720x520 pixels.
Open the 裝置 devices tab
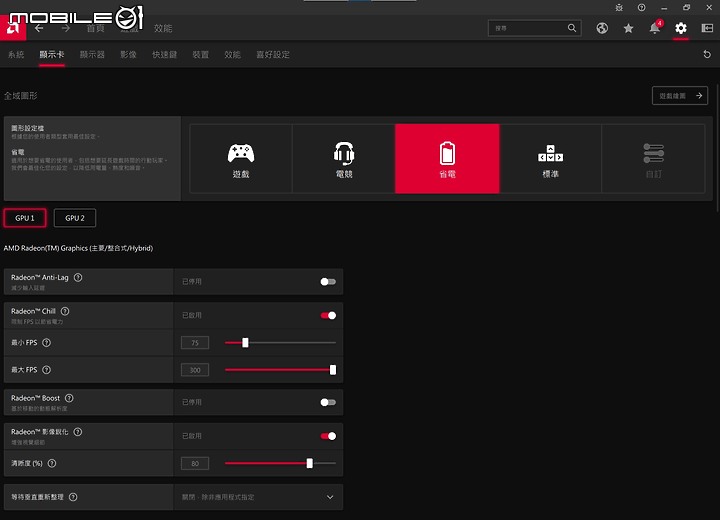(x=201, y=55)
